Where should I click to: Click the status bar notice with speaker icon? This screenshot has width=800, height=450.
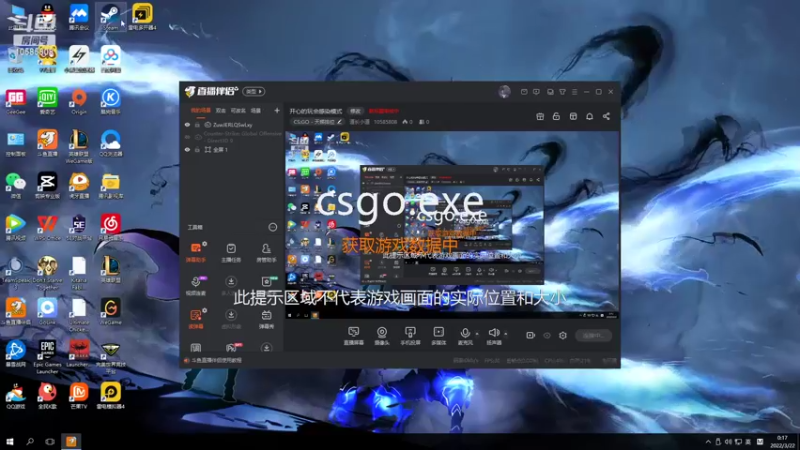tap(213, 360)
